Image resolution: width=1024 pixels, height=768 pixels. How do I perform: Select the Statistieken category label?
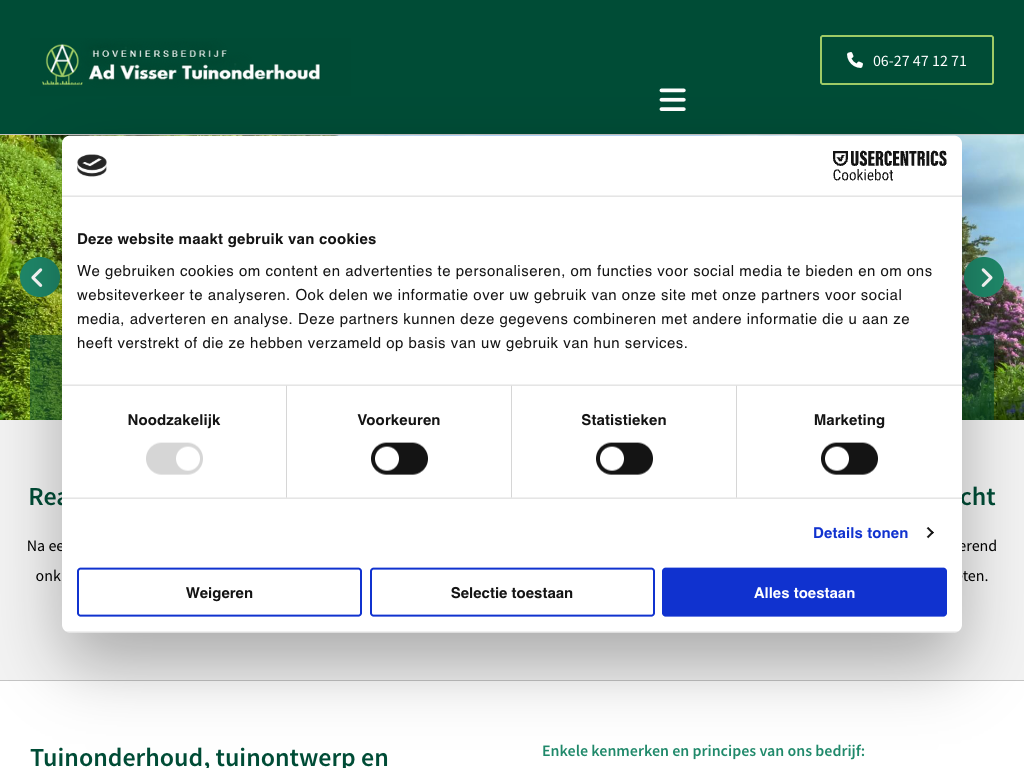(x=624, y=420)
